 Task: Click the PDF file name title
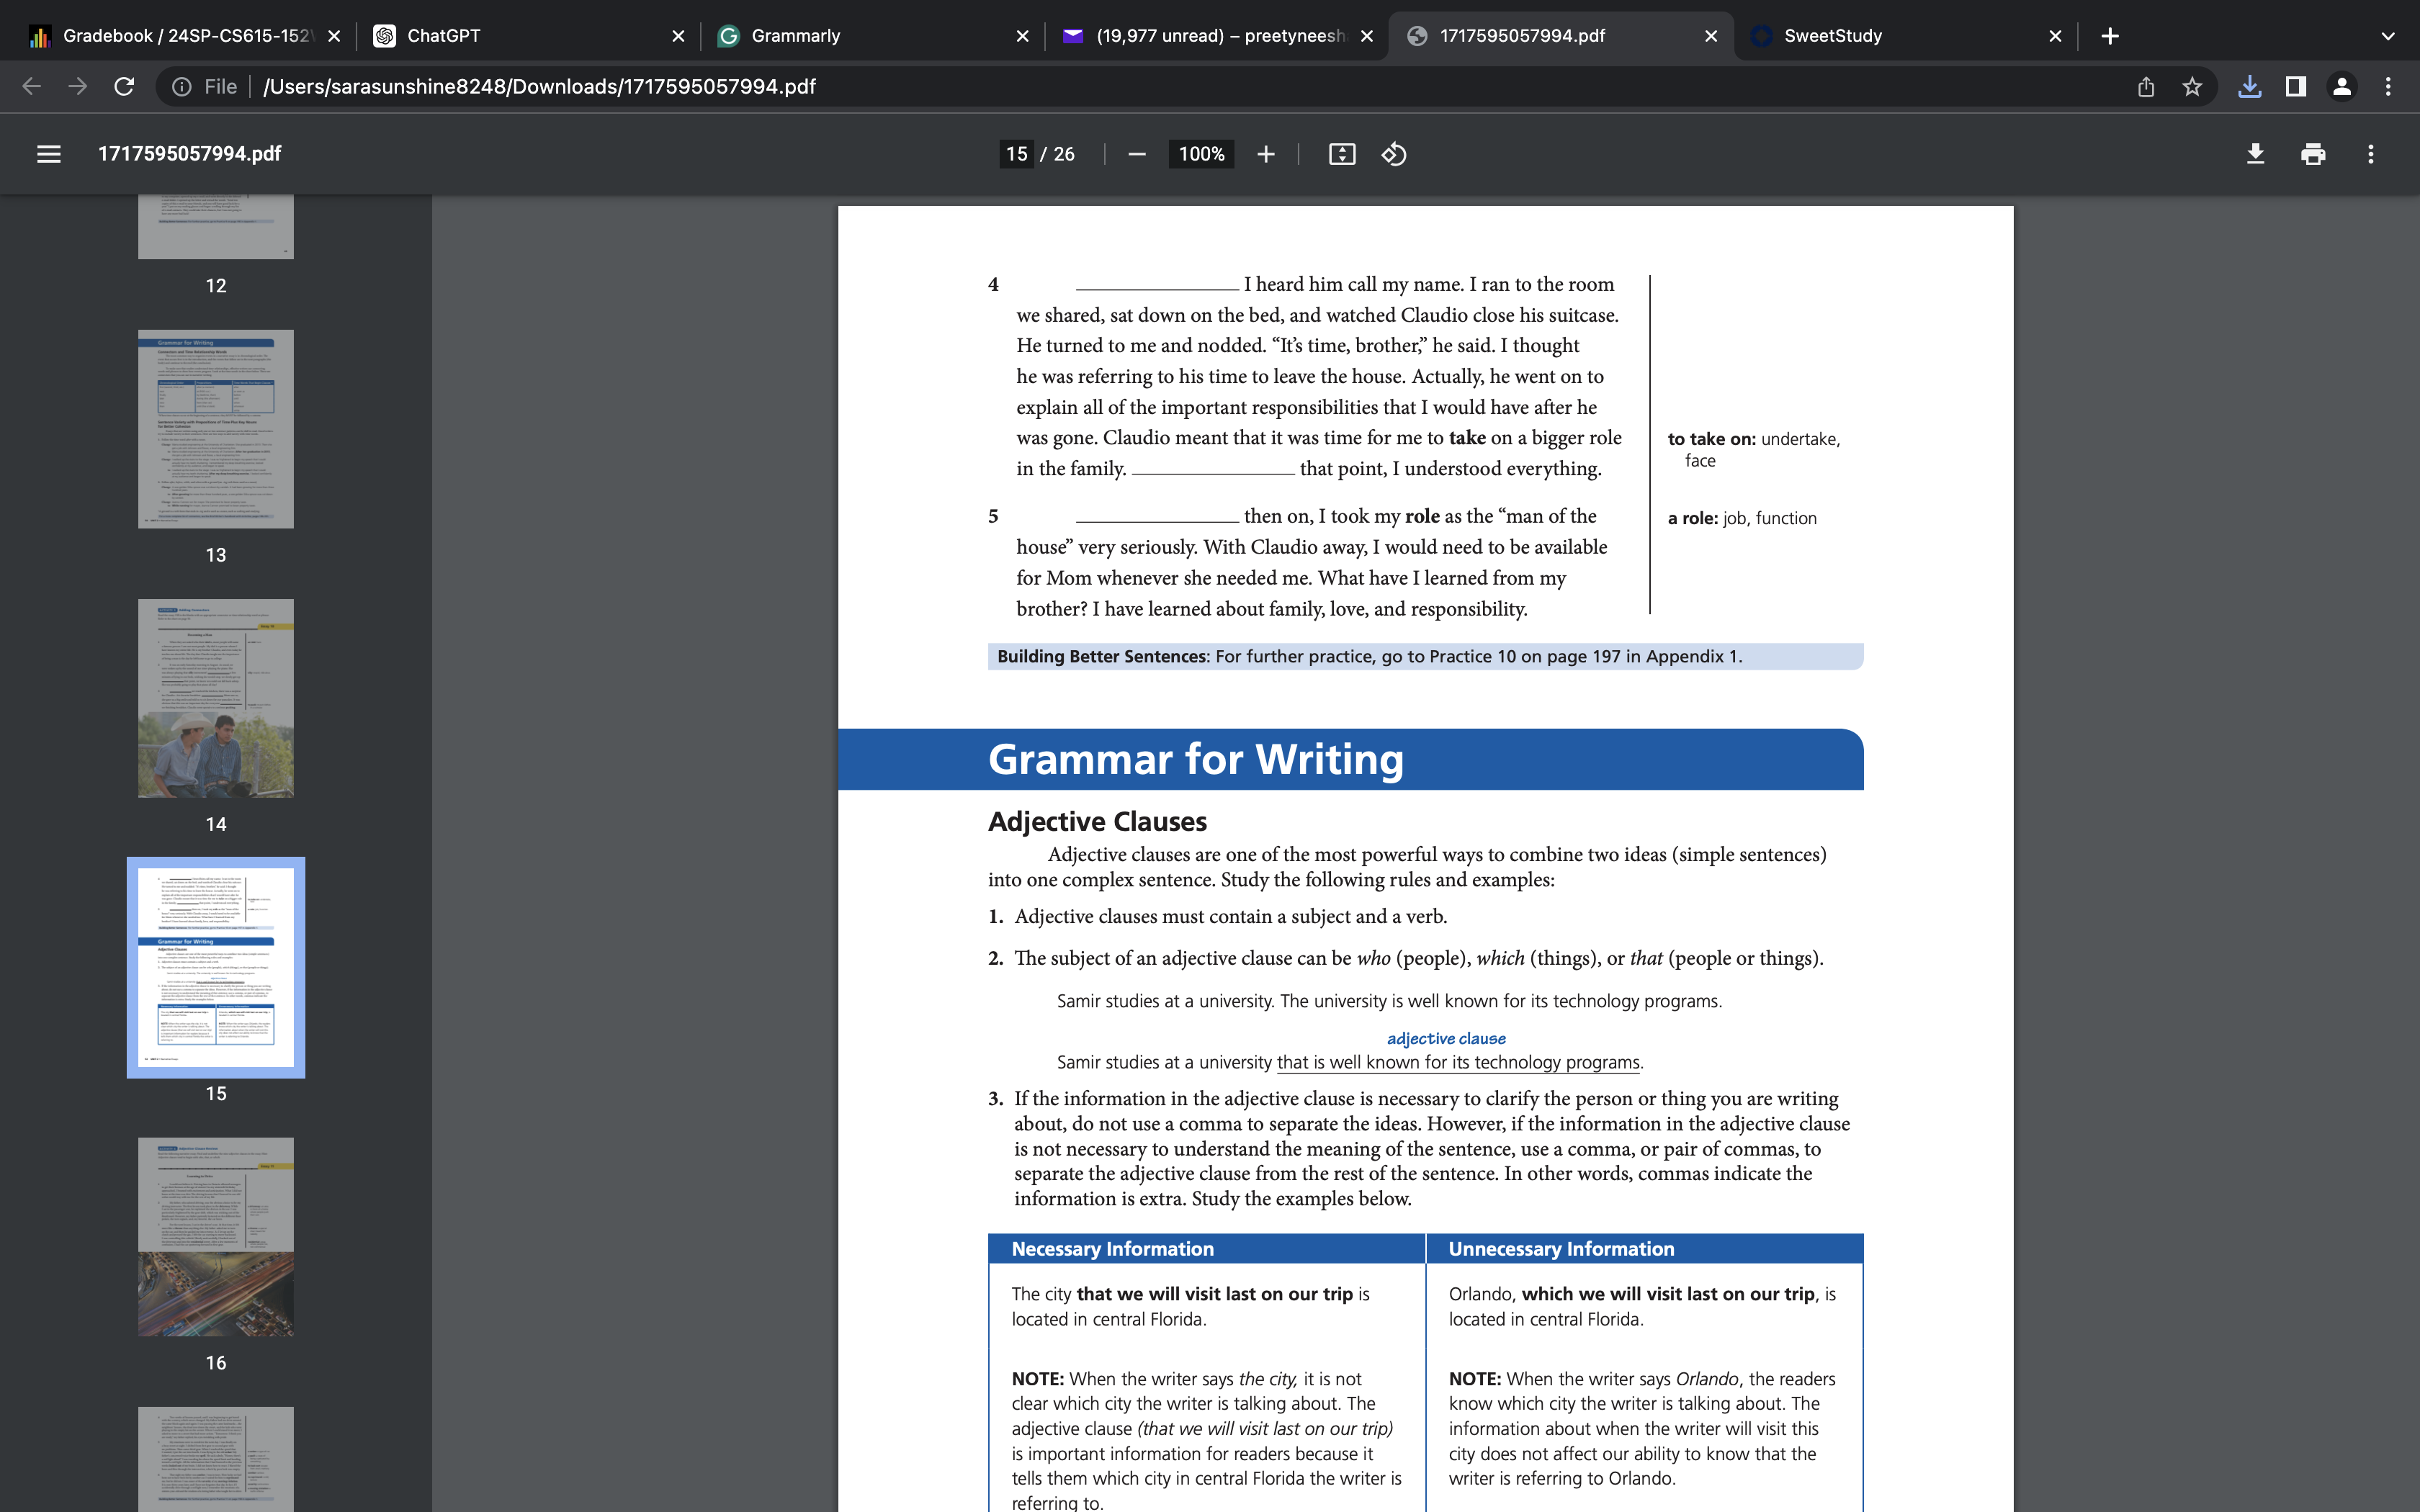(x=189, y=154)
